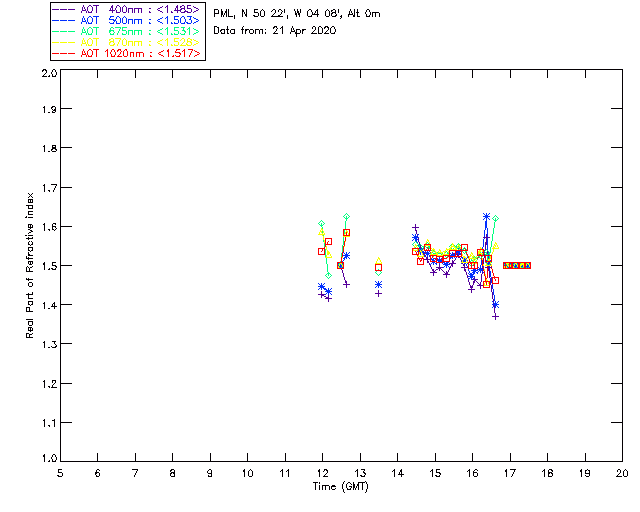Click the 1.3 y-axis tick label
This screenshot has height=512, width=640.
[x=49, y=344]
